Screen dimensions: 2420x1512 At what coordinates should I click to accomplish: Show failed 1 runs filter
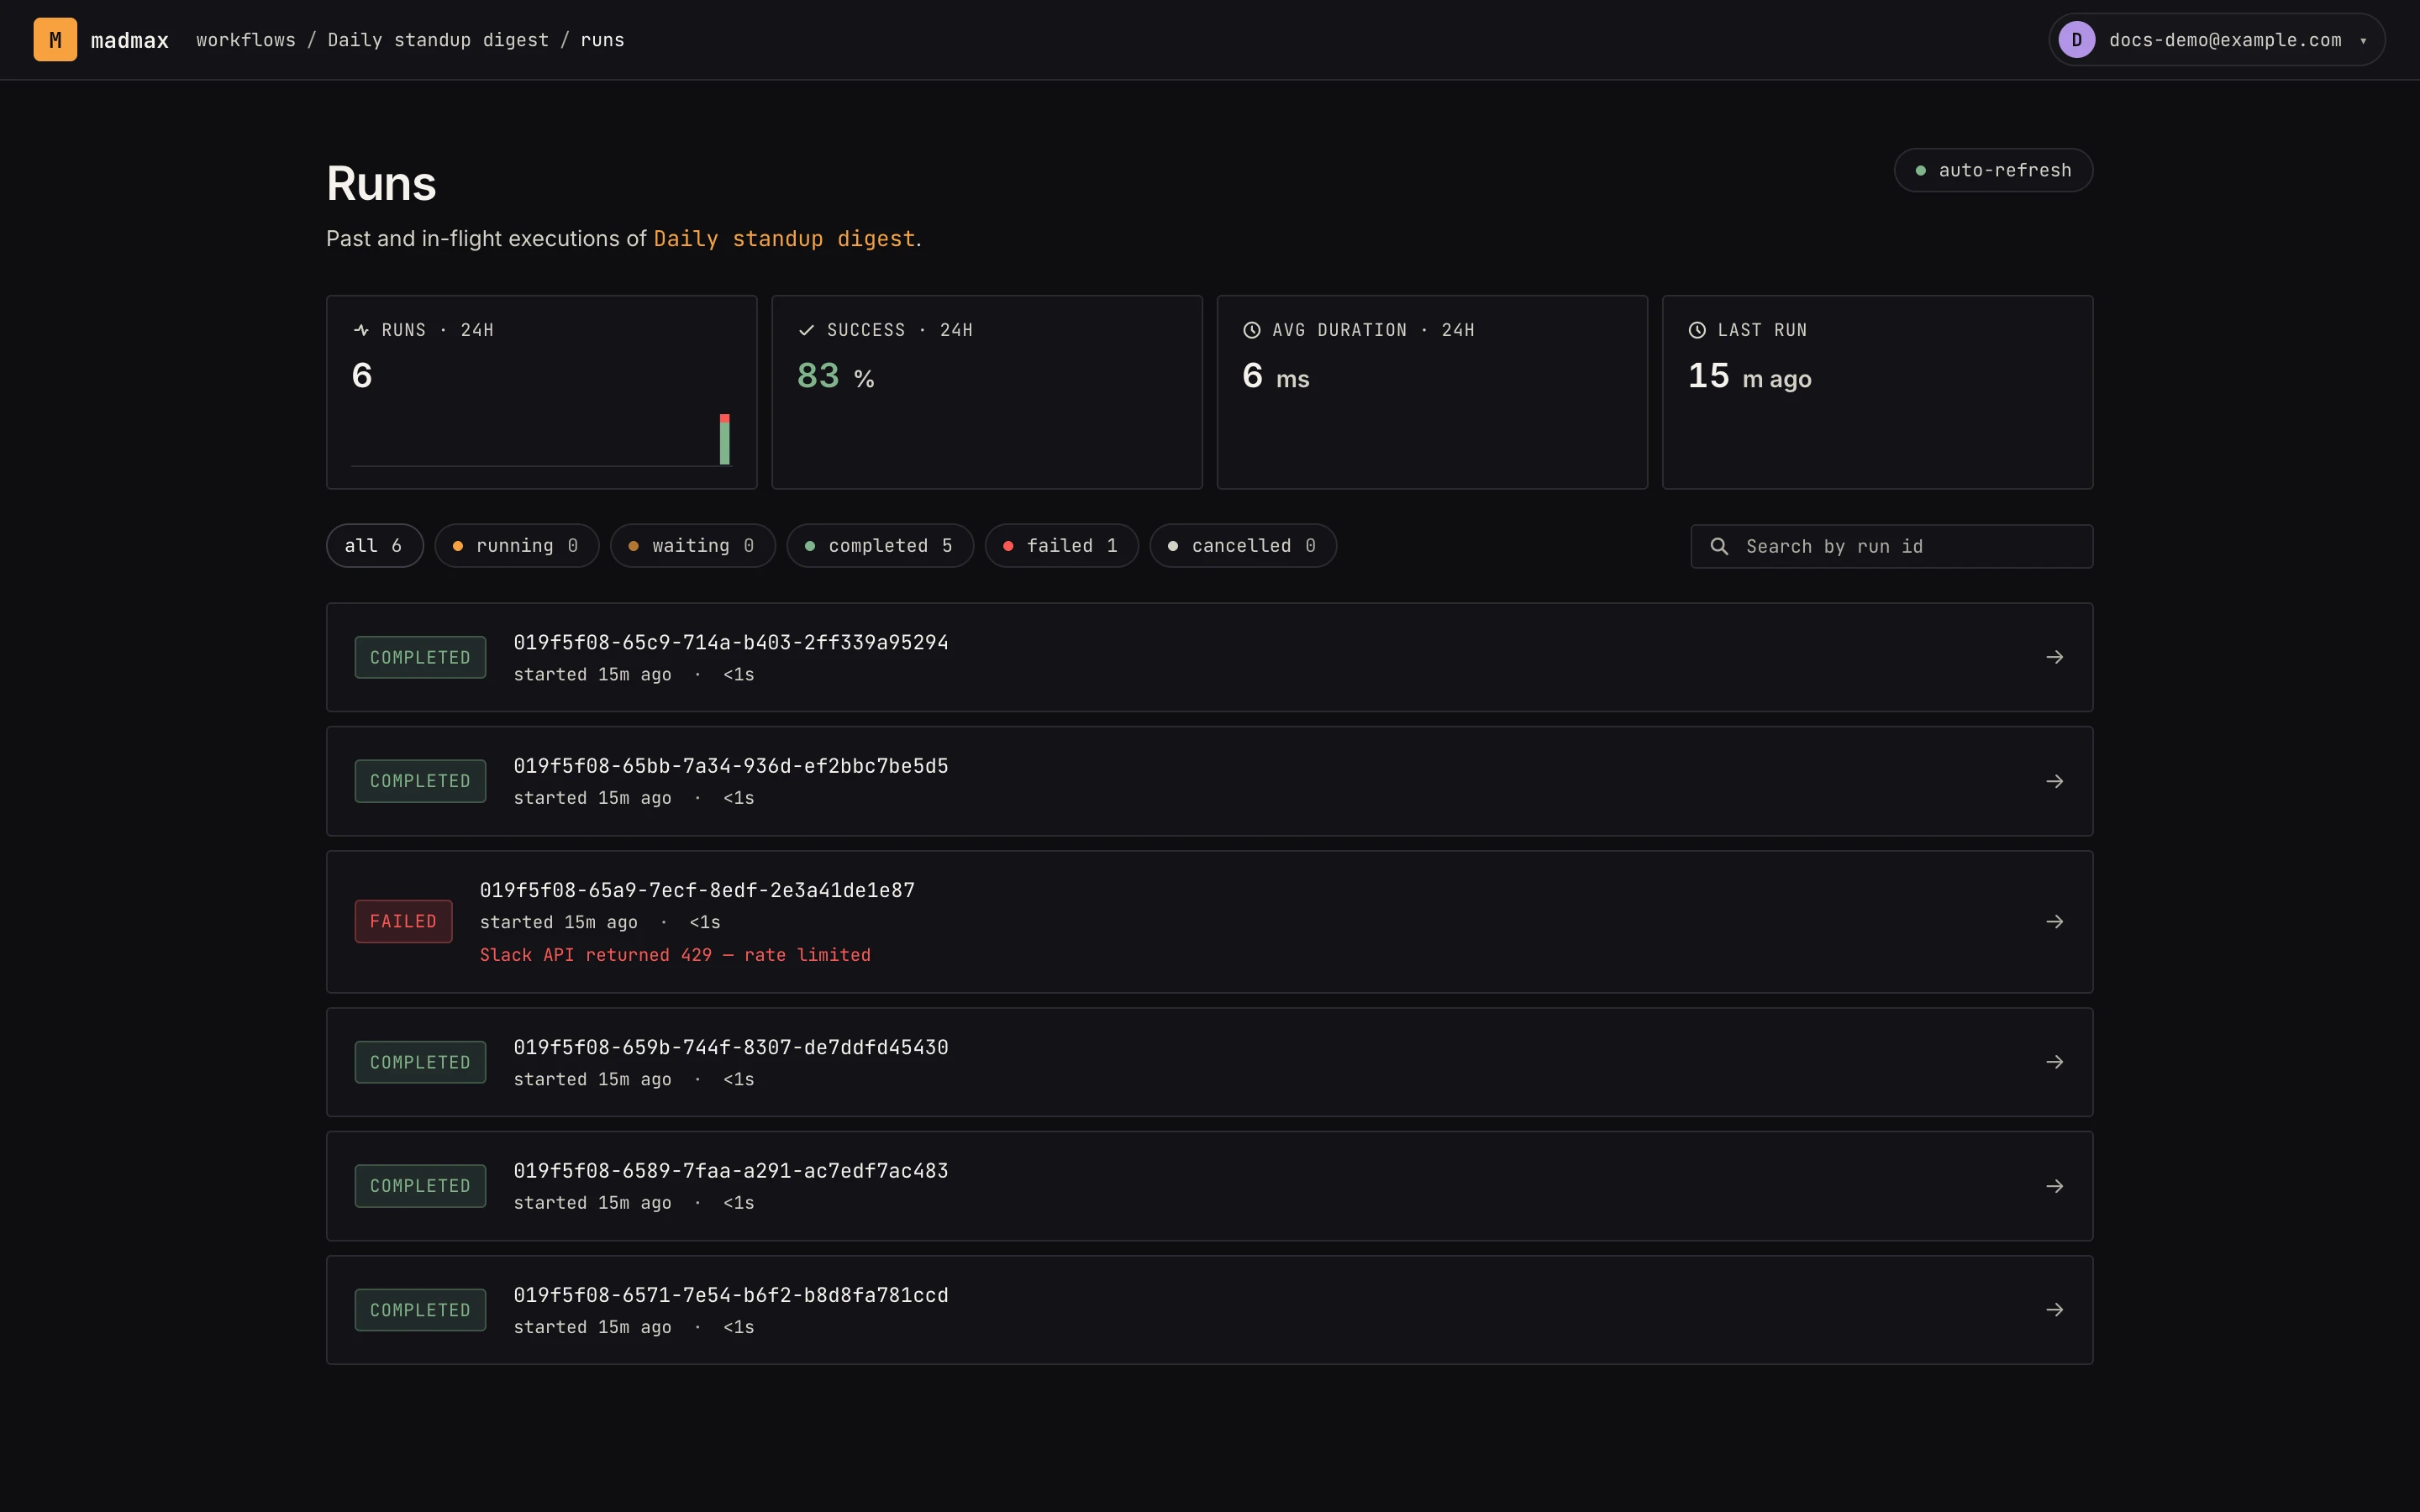click(x=1061, y=546)
